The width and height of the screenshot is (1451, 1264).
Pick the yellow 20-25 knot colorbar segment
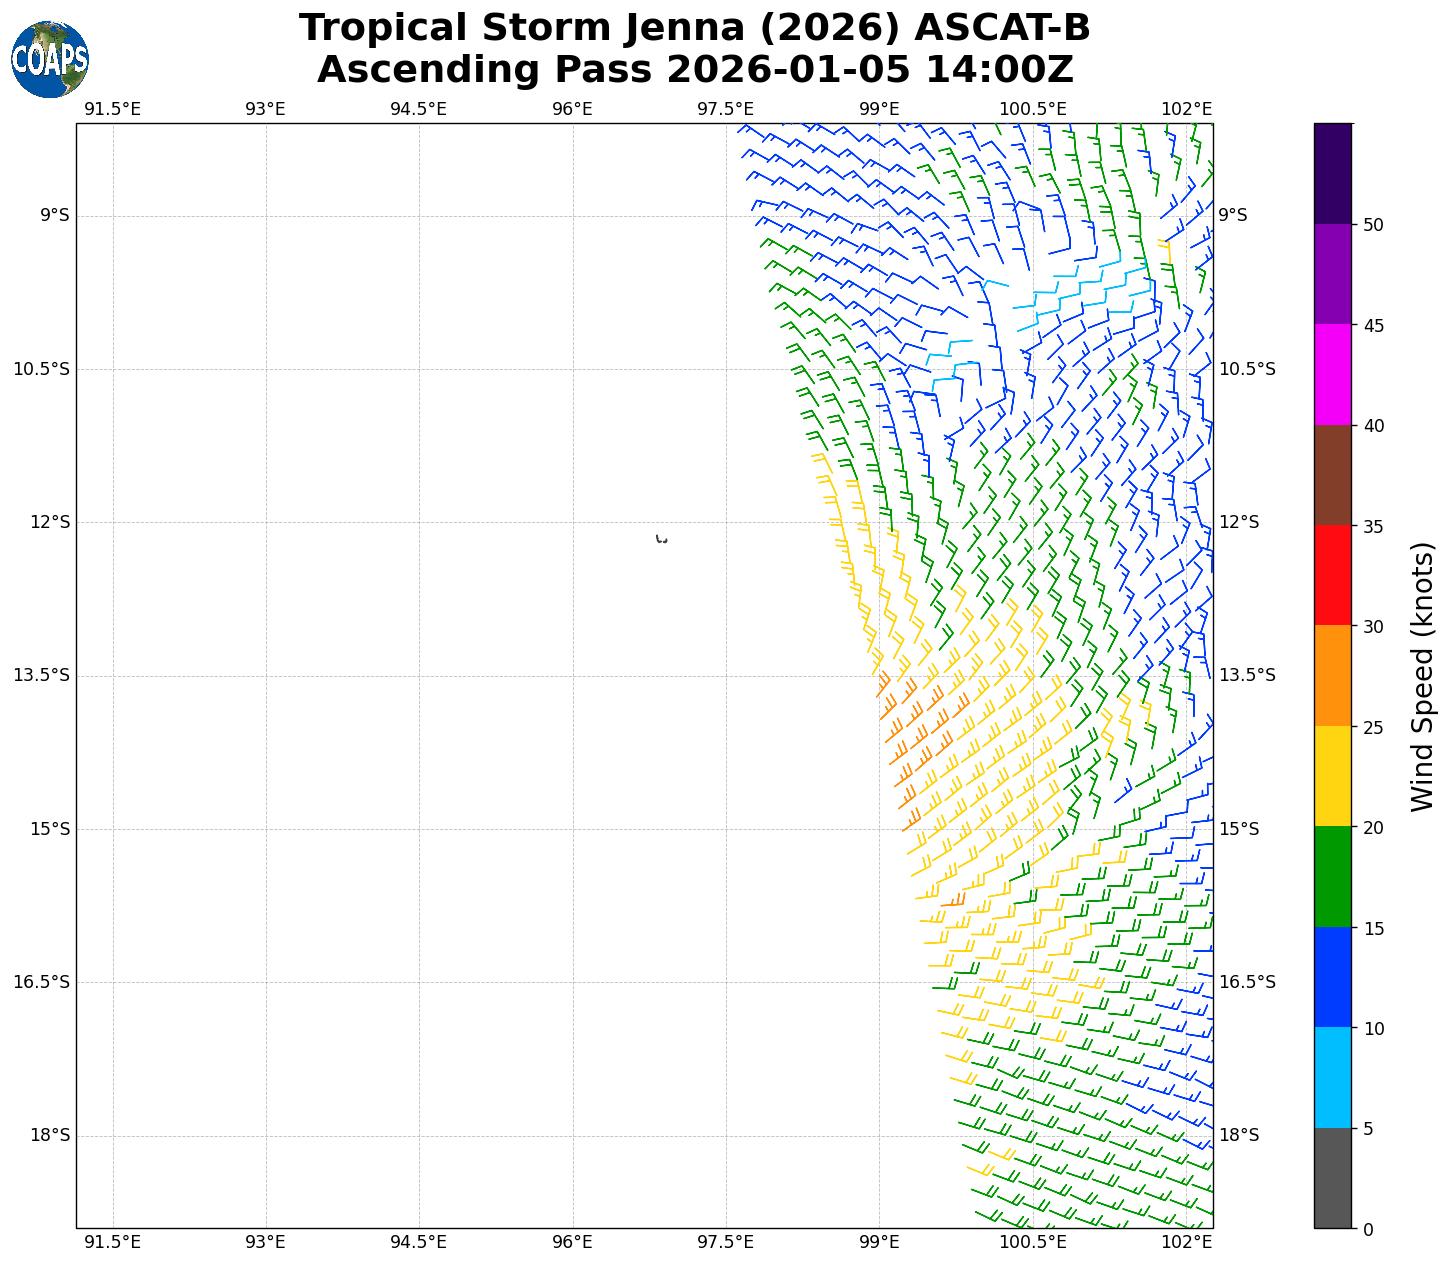1332,776
